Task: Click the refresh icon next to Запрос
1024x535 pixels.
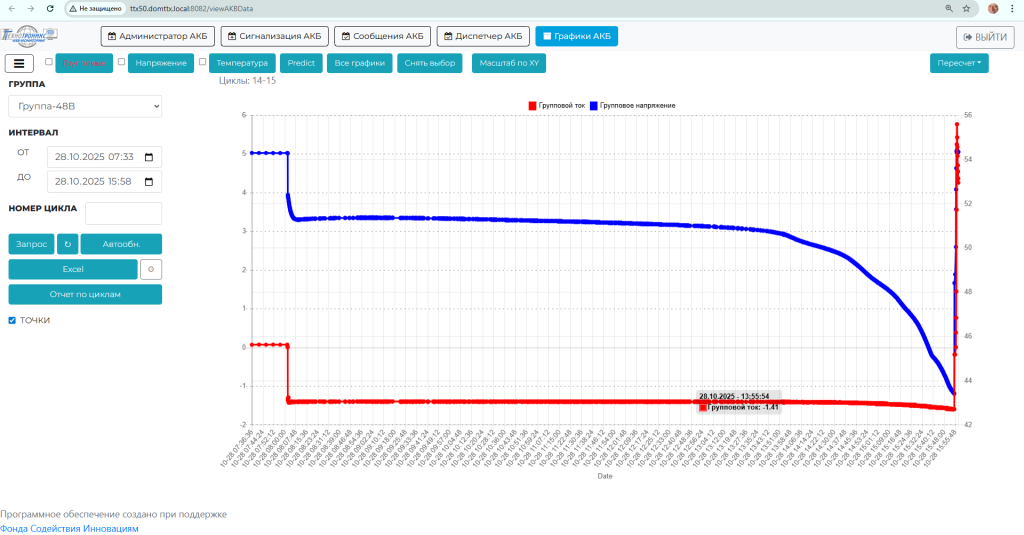Action: 68,244
